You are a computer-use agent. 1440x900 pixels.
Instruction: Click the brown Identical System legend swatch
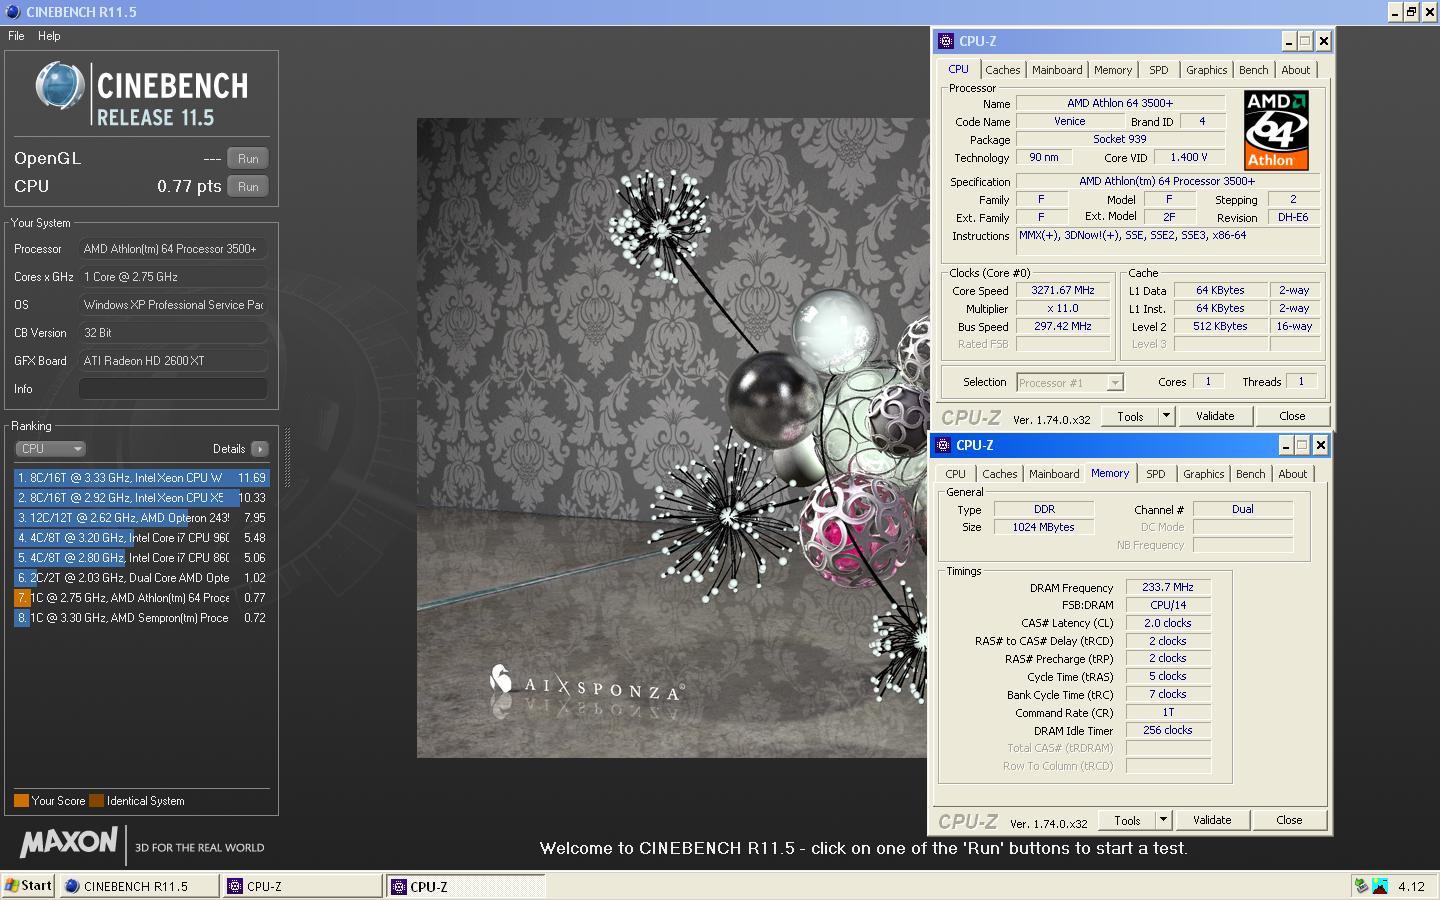click(96, 801)
